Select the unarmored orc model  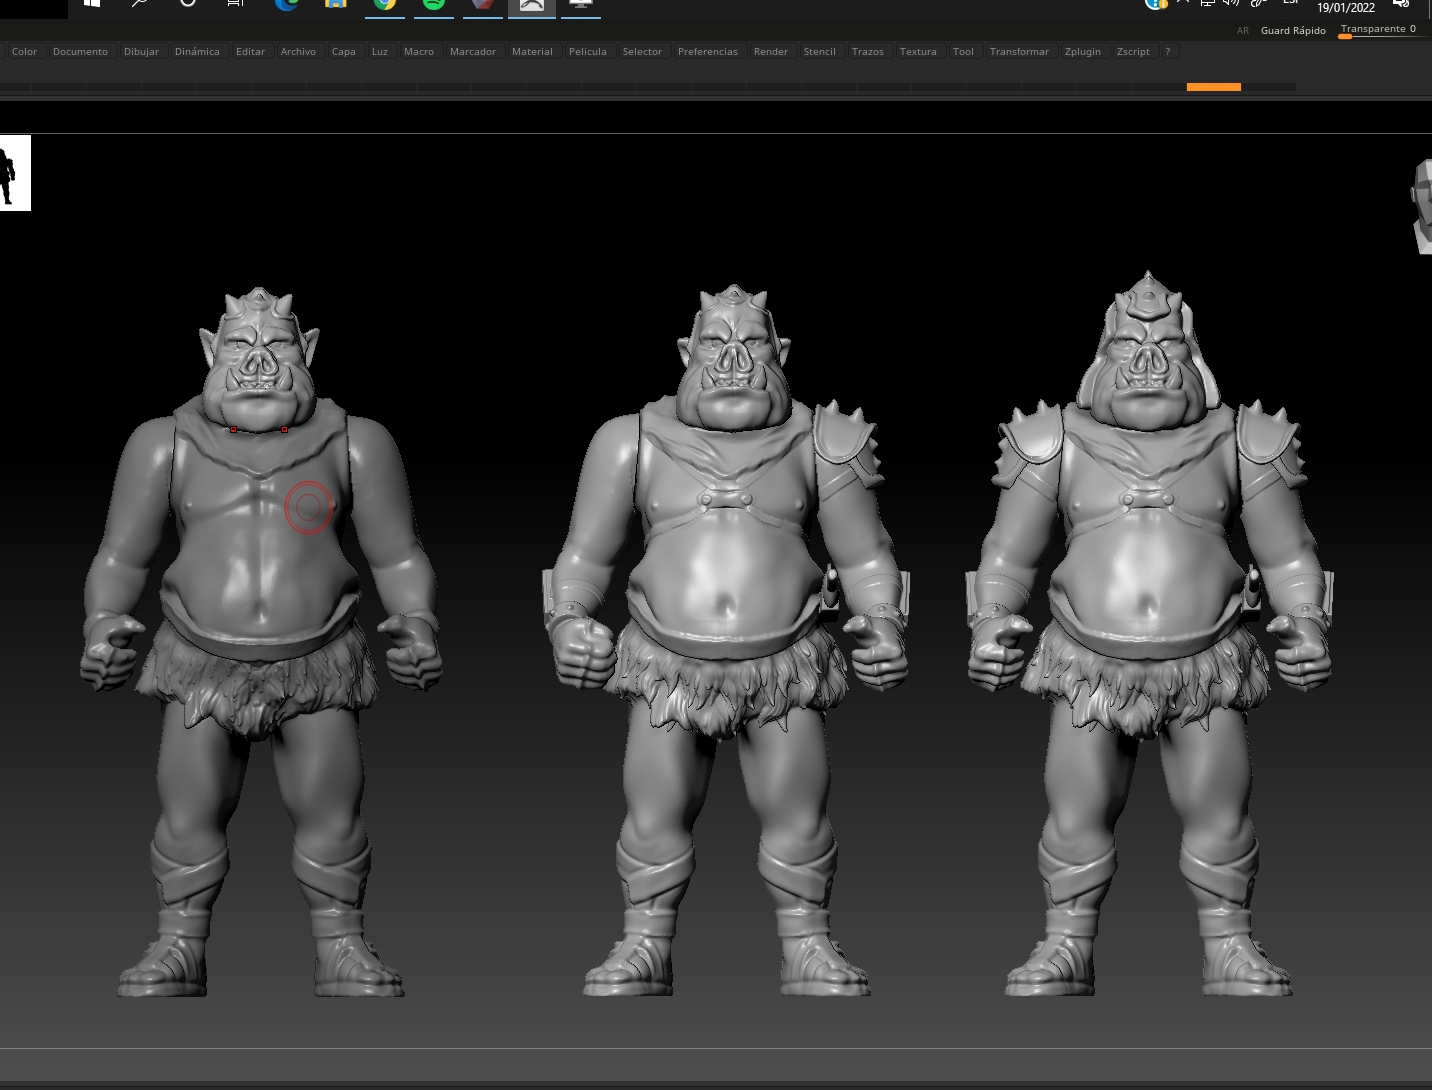pos(260,642)
